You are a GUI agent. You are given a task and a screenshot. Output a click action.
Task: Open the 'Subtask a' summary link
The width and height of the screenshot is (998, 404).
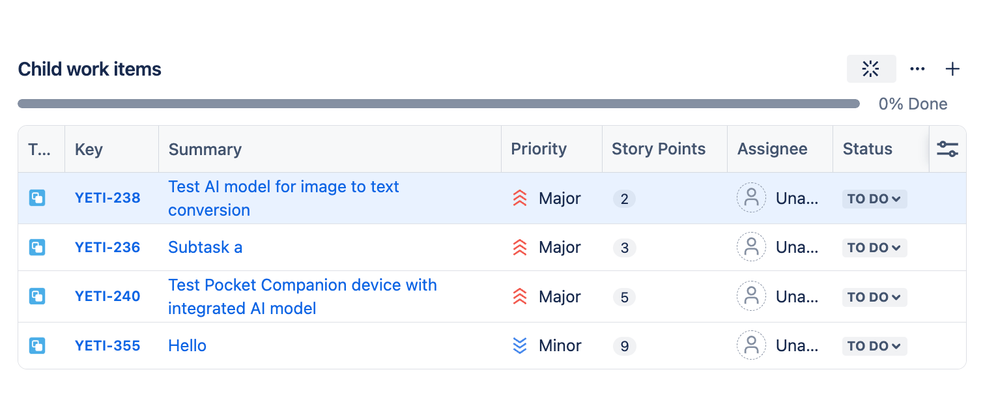coord(205,247)
